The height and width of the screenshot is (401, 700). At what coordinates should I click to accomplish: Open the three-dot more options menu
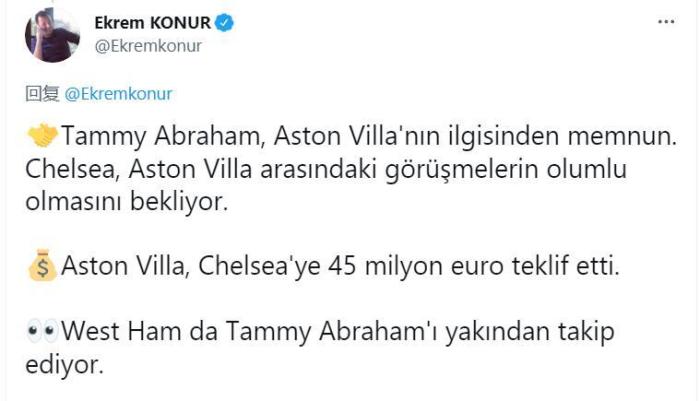[666, 21]
